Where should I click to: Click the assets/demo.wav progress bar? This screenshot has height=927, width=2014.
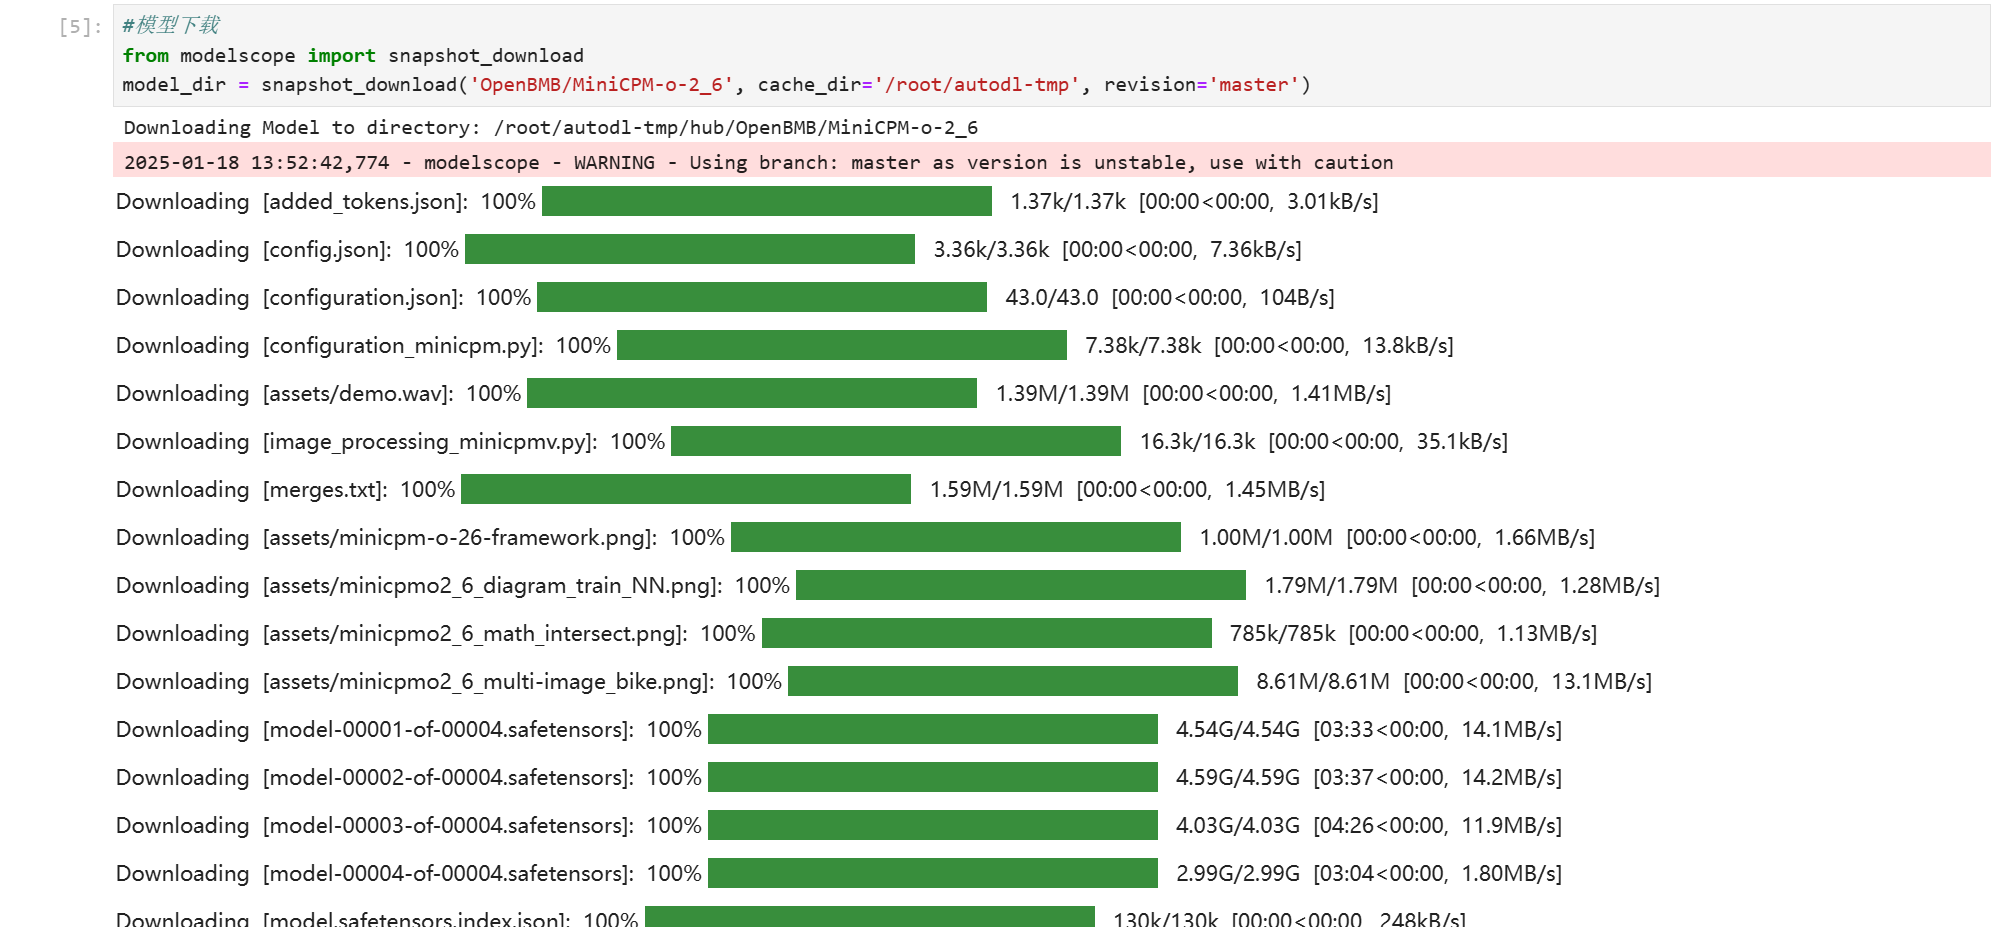[751, 394]
